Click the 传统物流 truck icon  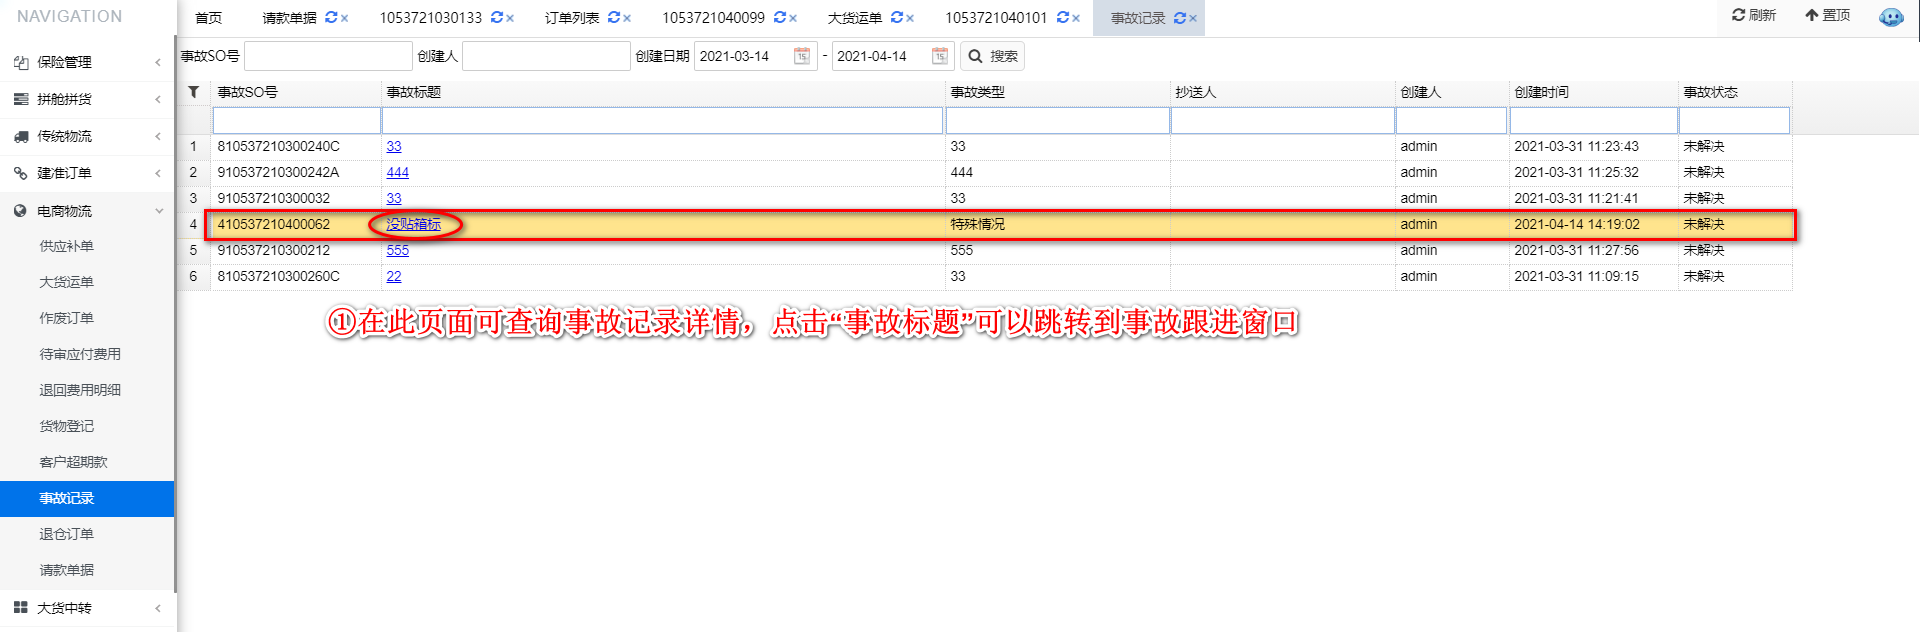[x=20, y=136]
